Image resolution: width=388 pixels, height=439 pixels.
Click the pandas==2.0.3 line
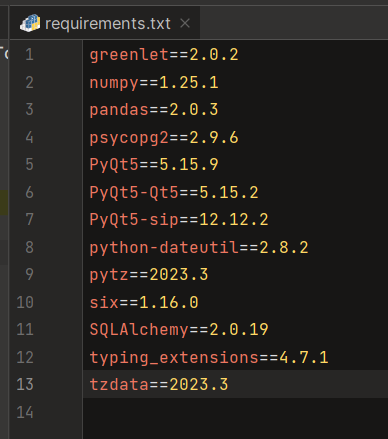click(x=154, y=110)
